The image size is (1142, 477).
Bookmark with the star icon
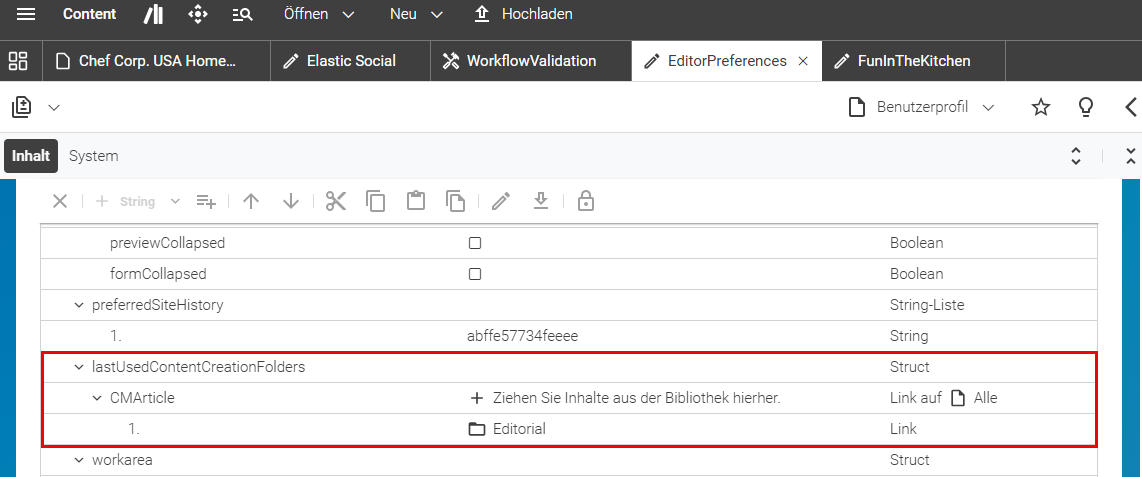(x=1041, y=108)
